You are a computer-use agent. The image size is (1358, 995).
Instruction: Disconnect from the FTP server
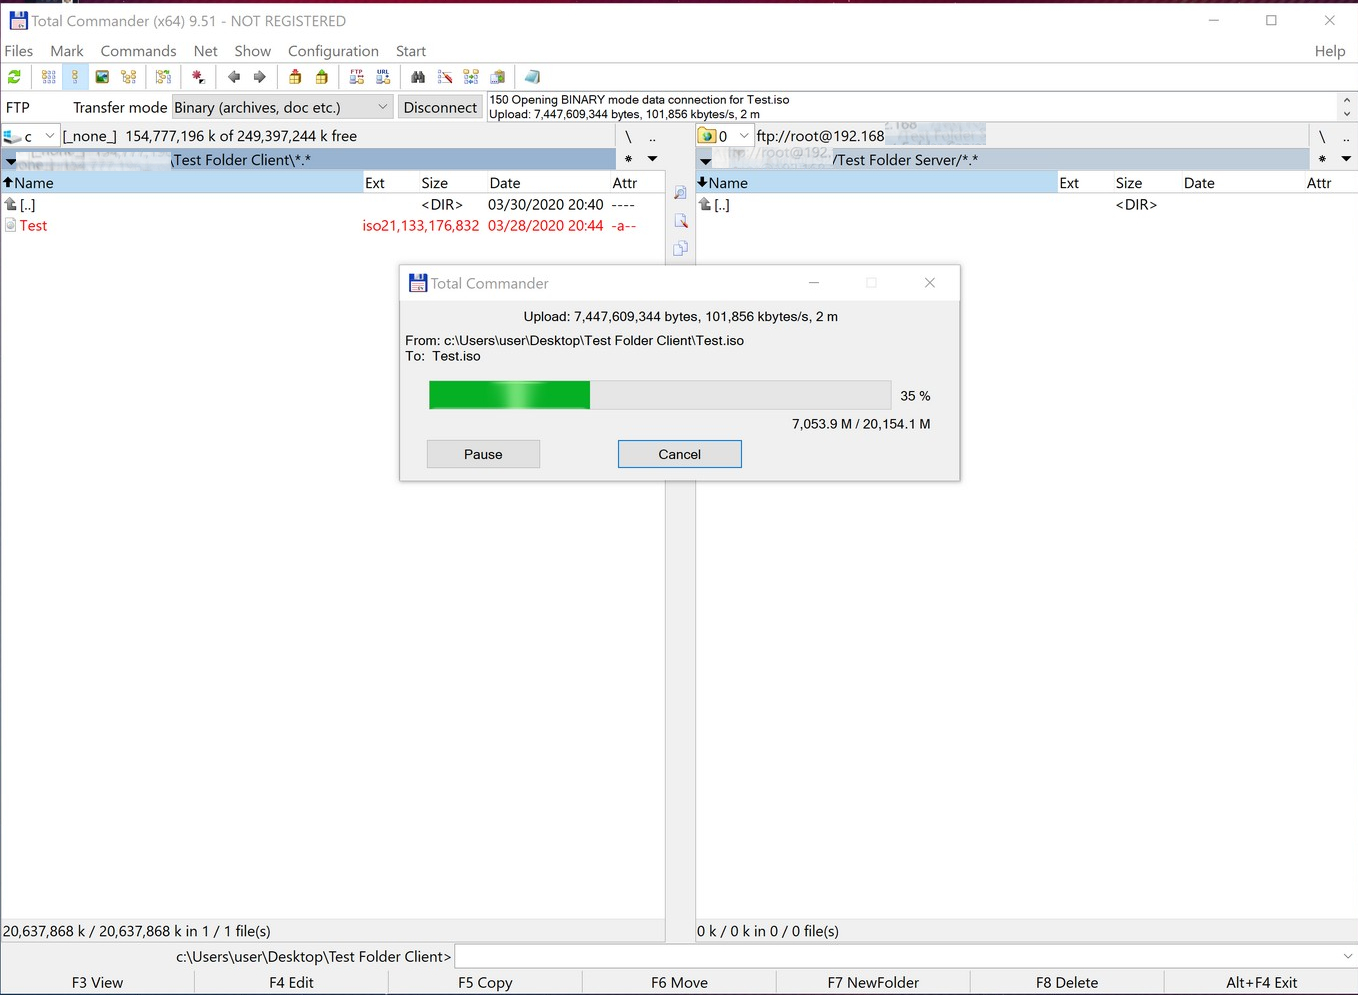[440, 107]
